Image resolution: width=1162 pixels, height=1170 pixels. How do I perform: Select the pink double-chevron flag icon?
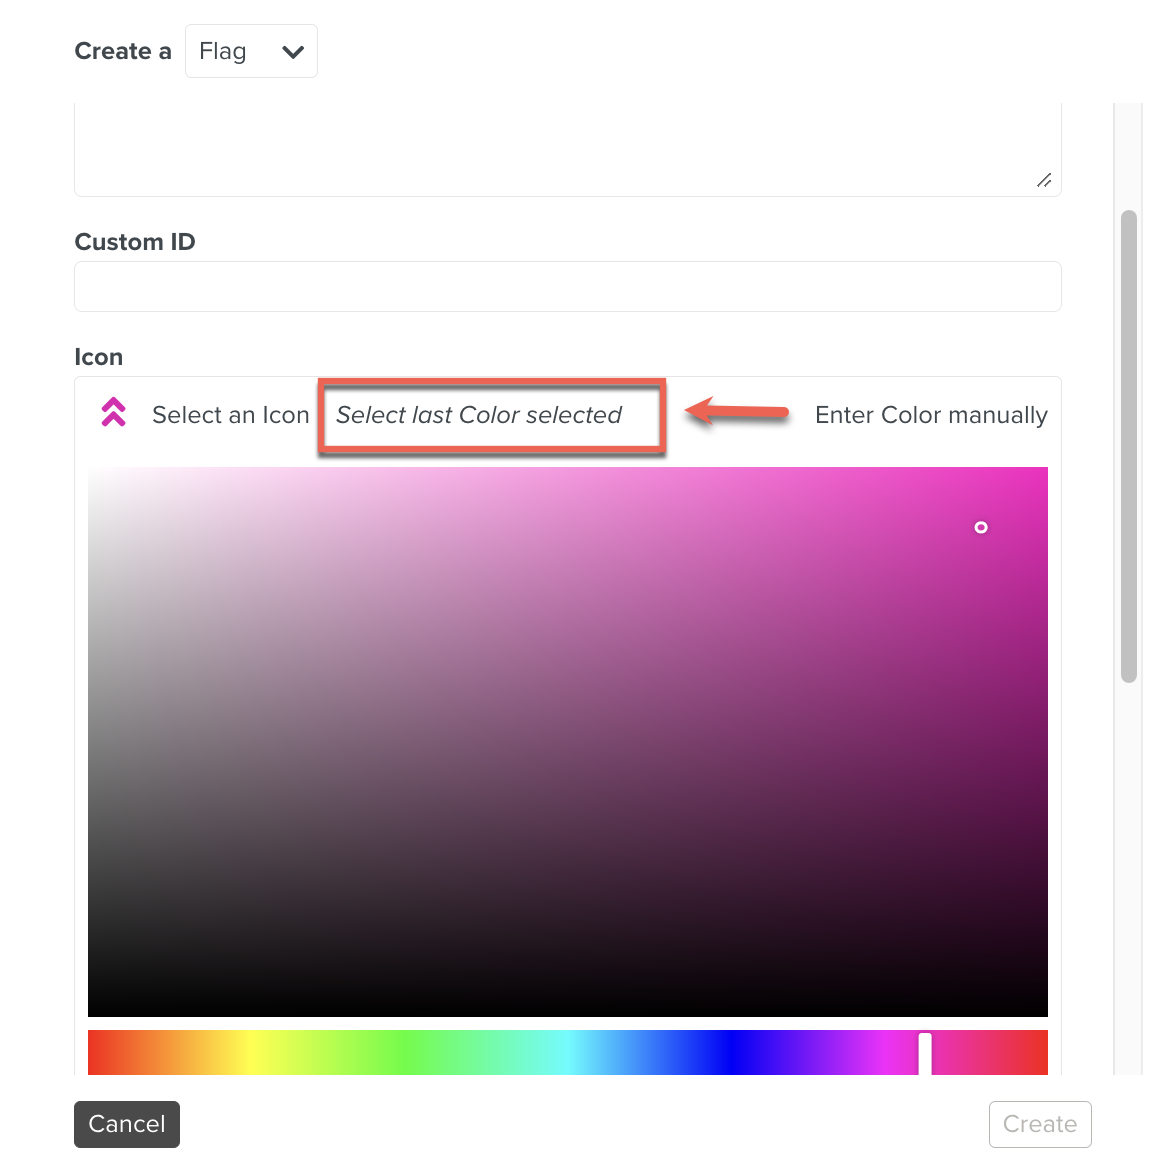[112, 412]
